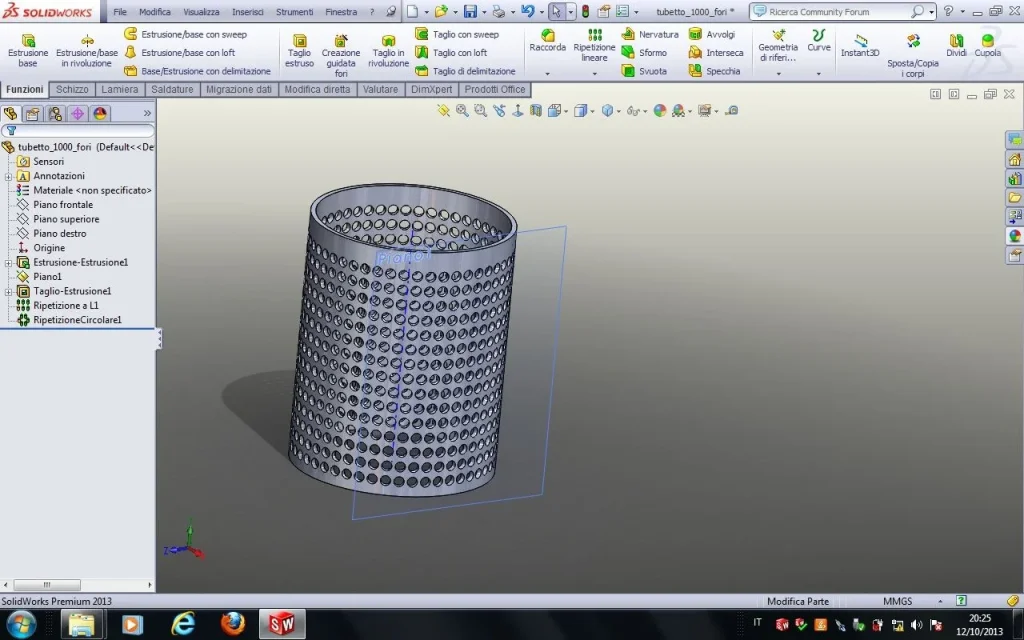Image resolution: width=1024 pixels, height=640 pixels.
Task: Click the Ricerca Community Forum search field
Action: (839, 12)
